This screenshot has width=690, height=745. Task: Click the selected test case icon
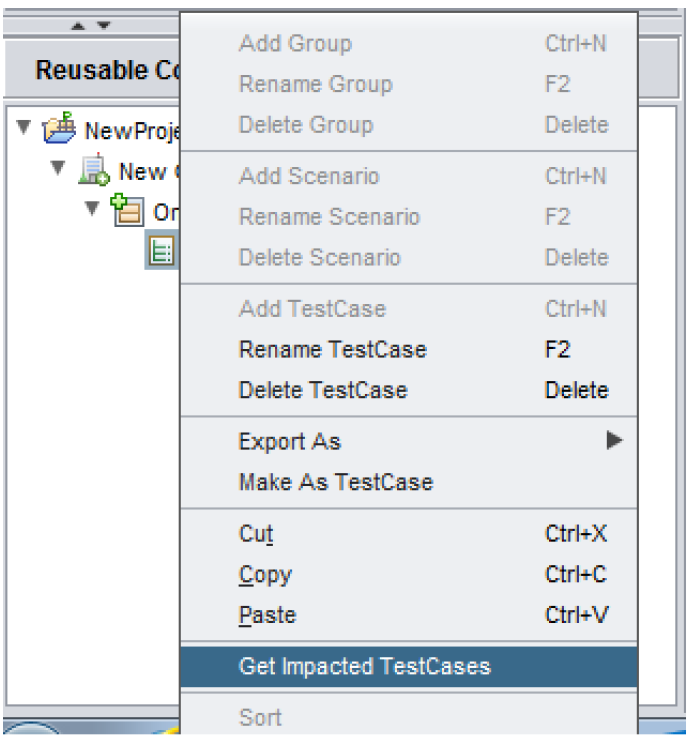160,250
